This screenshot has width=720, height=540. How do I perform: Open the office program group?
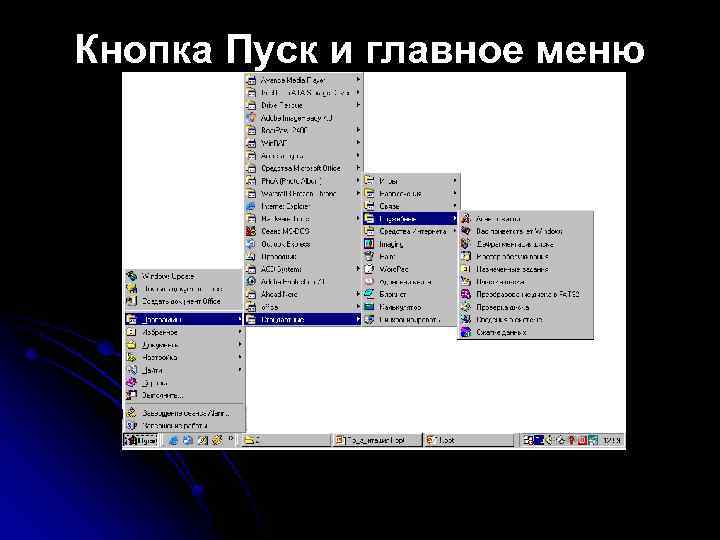tap(304, 307)
